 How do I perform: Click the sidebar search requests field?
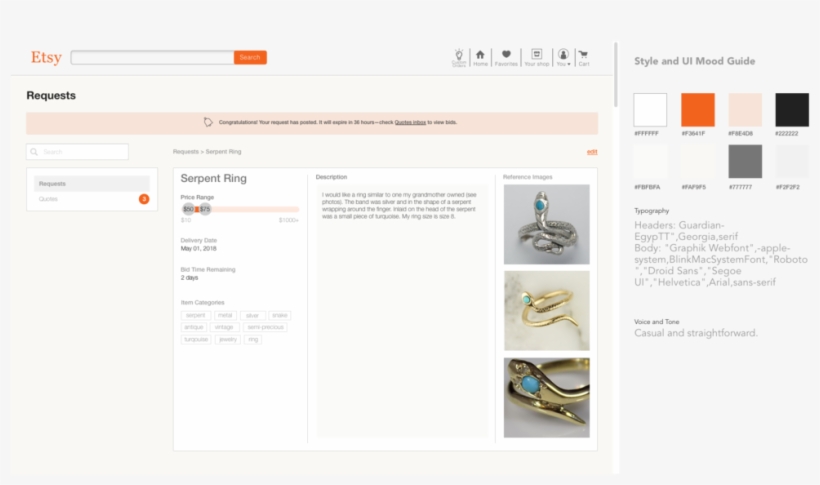(78, 152)
